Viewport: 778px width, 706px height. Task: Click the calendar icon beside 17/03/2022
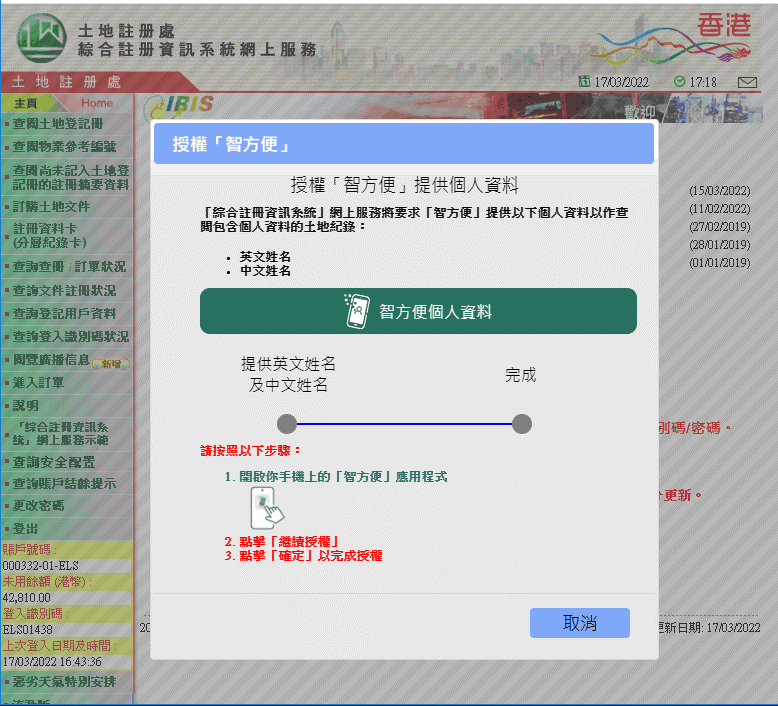pyautogui.click(x=584, y=81)
